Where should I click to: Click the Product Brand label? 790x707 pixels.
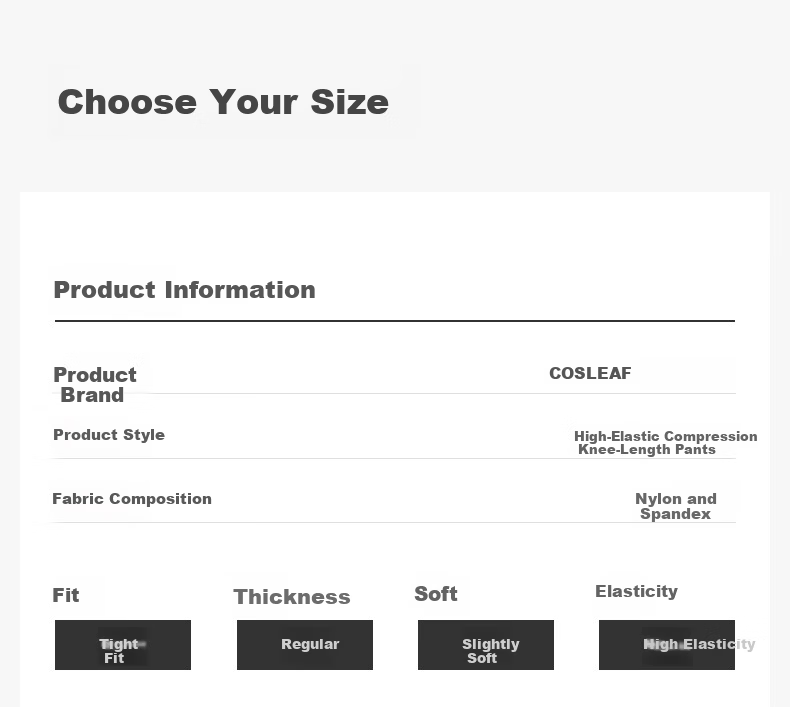coord(95,384)
